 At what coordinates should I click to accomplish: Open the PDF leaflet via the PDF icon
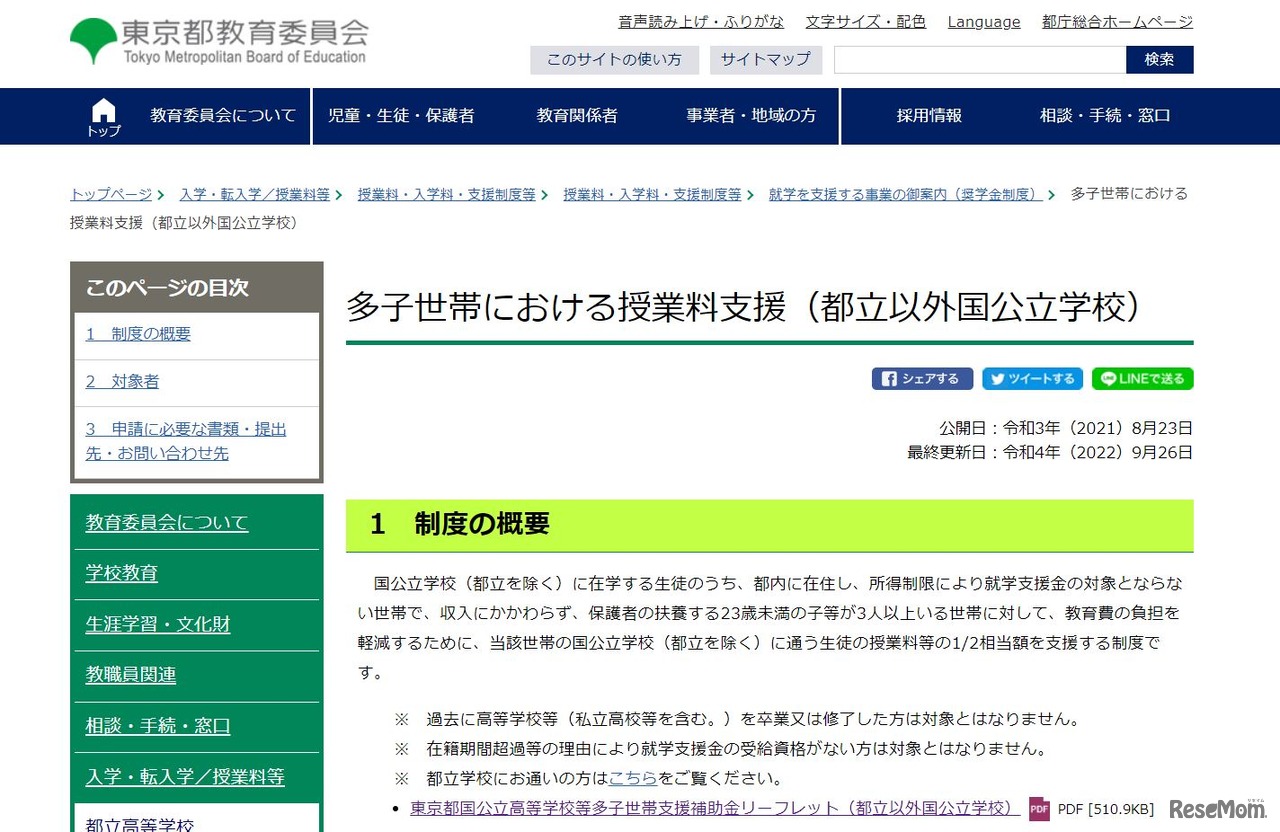point(1039,808)
